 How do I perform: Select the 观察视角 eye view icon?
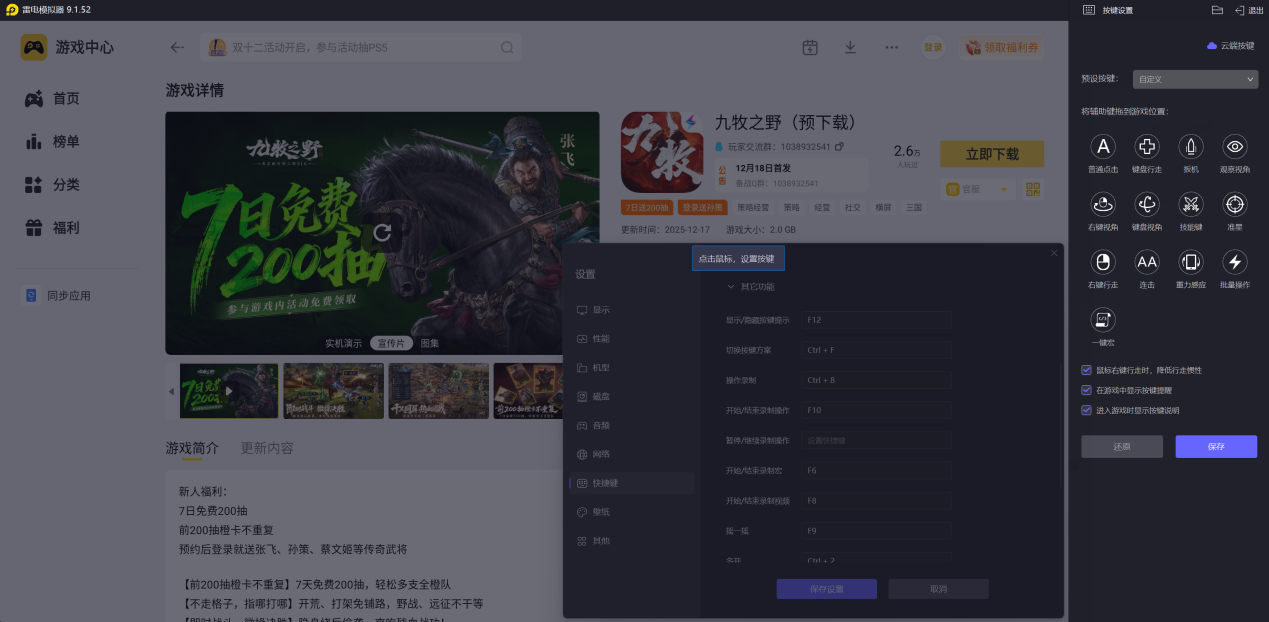[1236, 147]
